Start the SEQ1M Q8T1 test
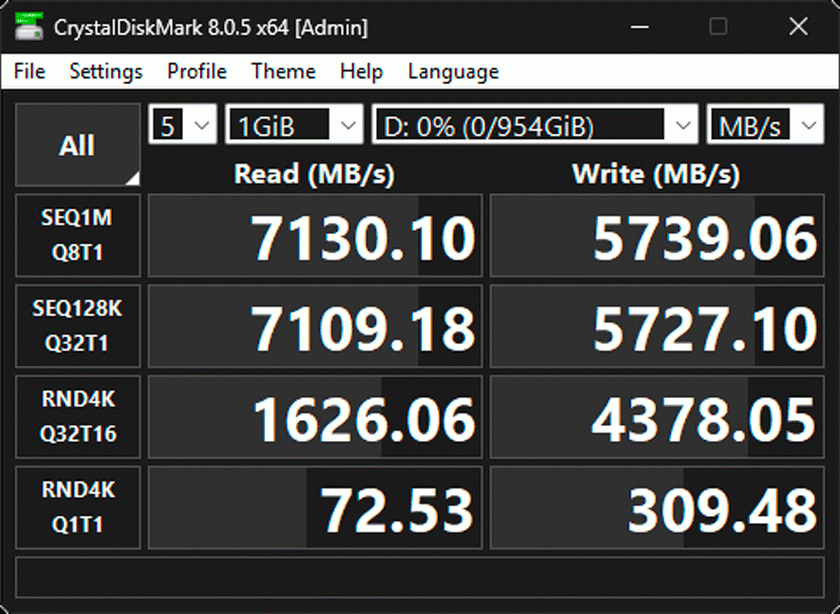The height and width of the screenshot is (614, 840). (x=78, y=235)
